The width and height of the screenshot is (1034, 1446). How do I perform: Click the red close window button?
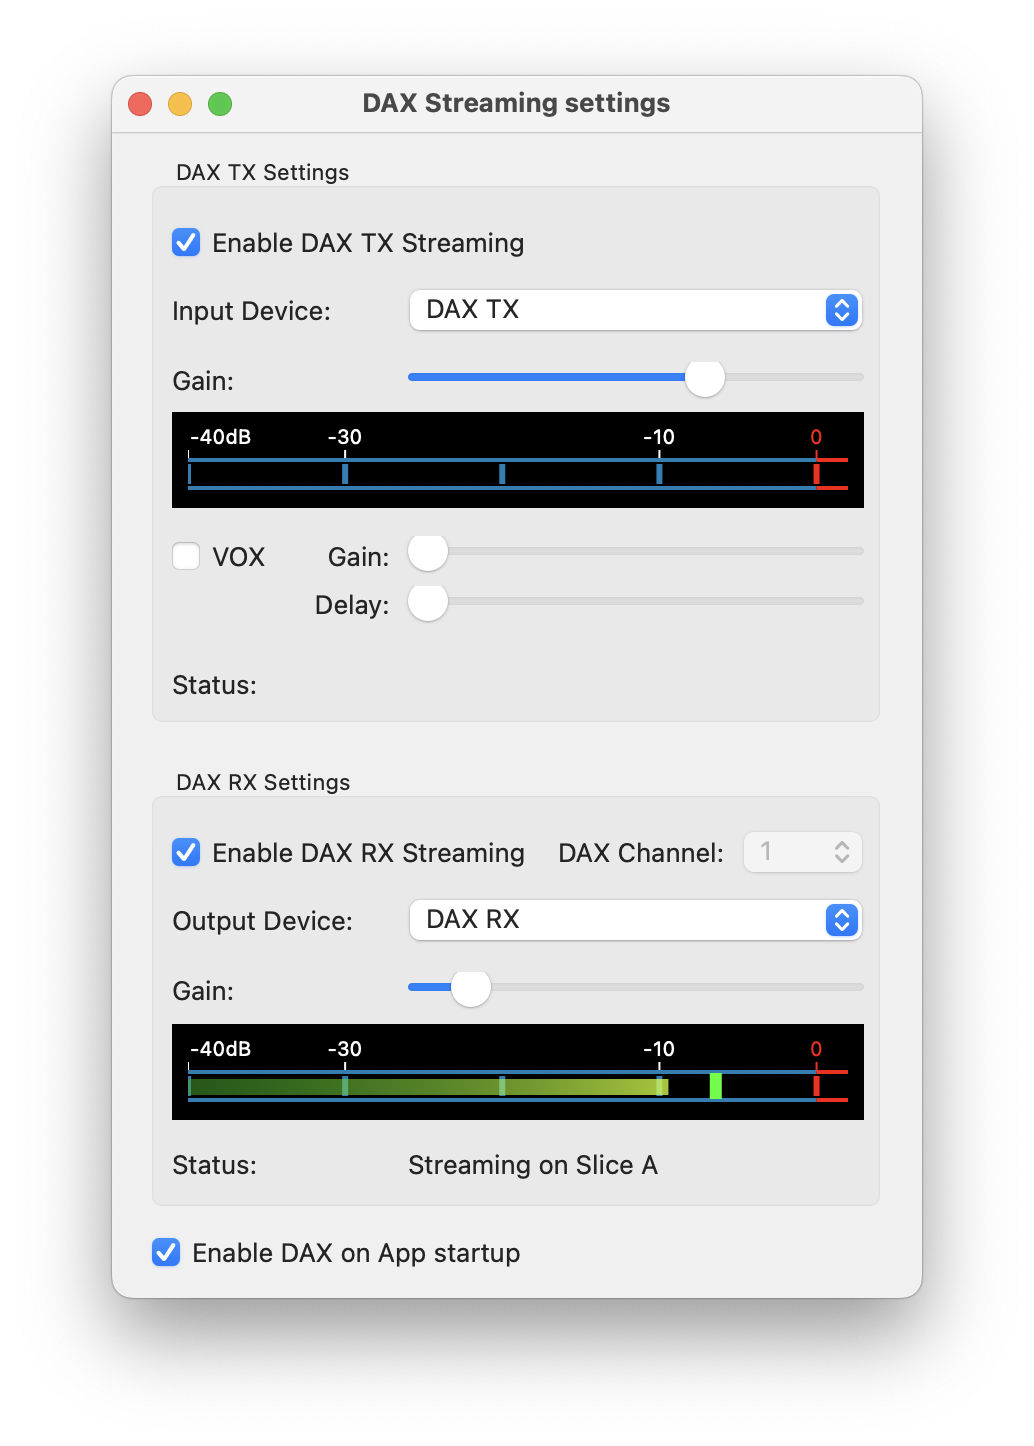(x=140, y=104)
